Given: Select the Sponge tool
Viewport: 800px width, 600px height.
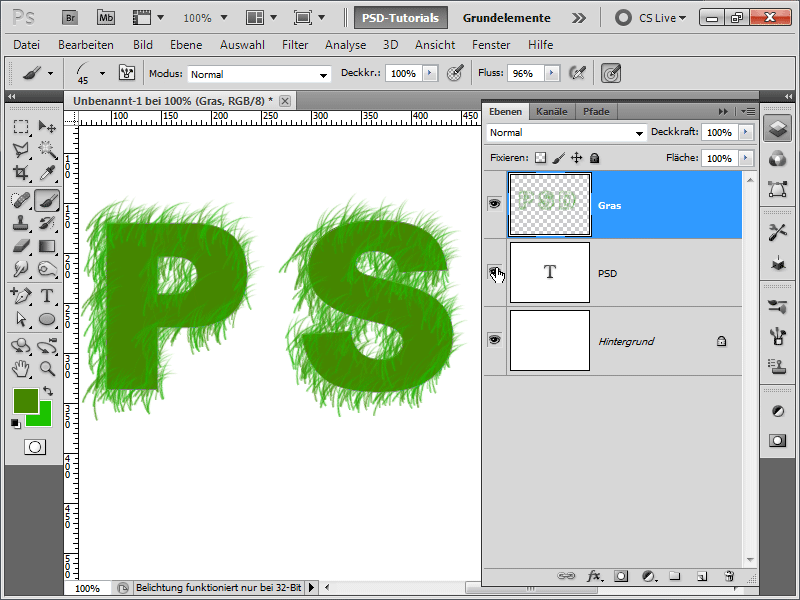Looking at the screenshot, I should click(47, 269).
